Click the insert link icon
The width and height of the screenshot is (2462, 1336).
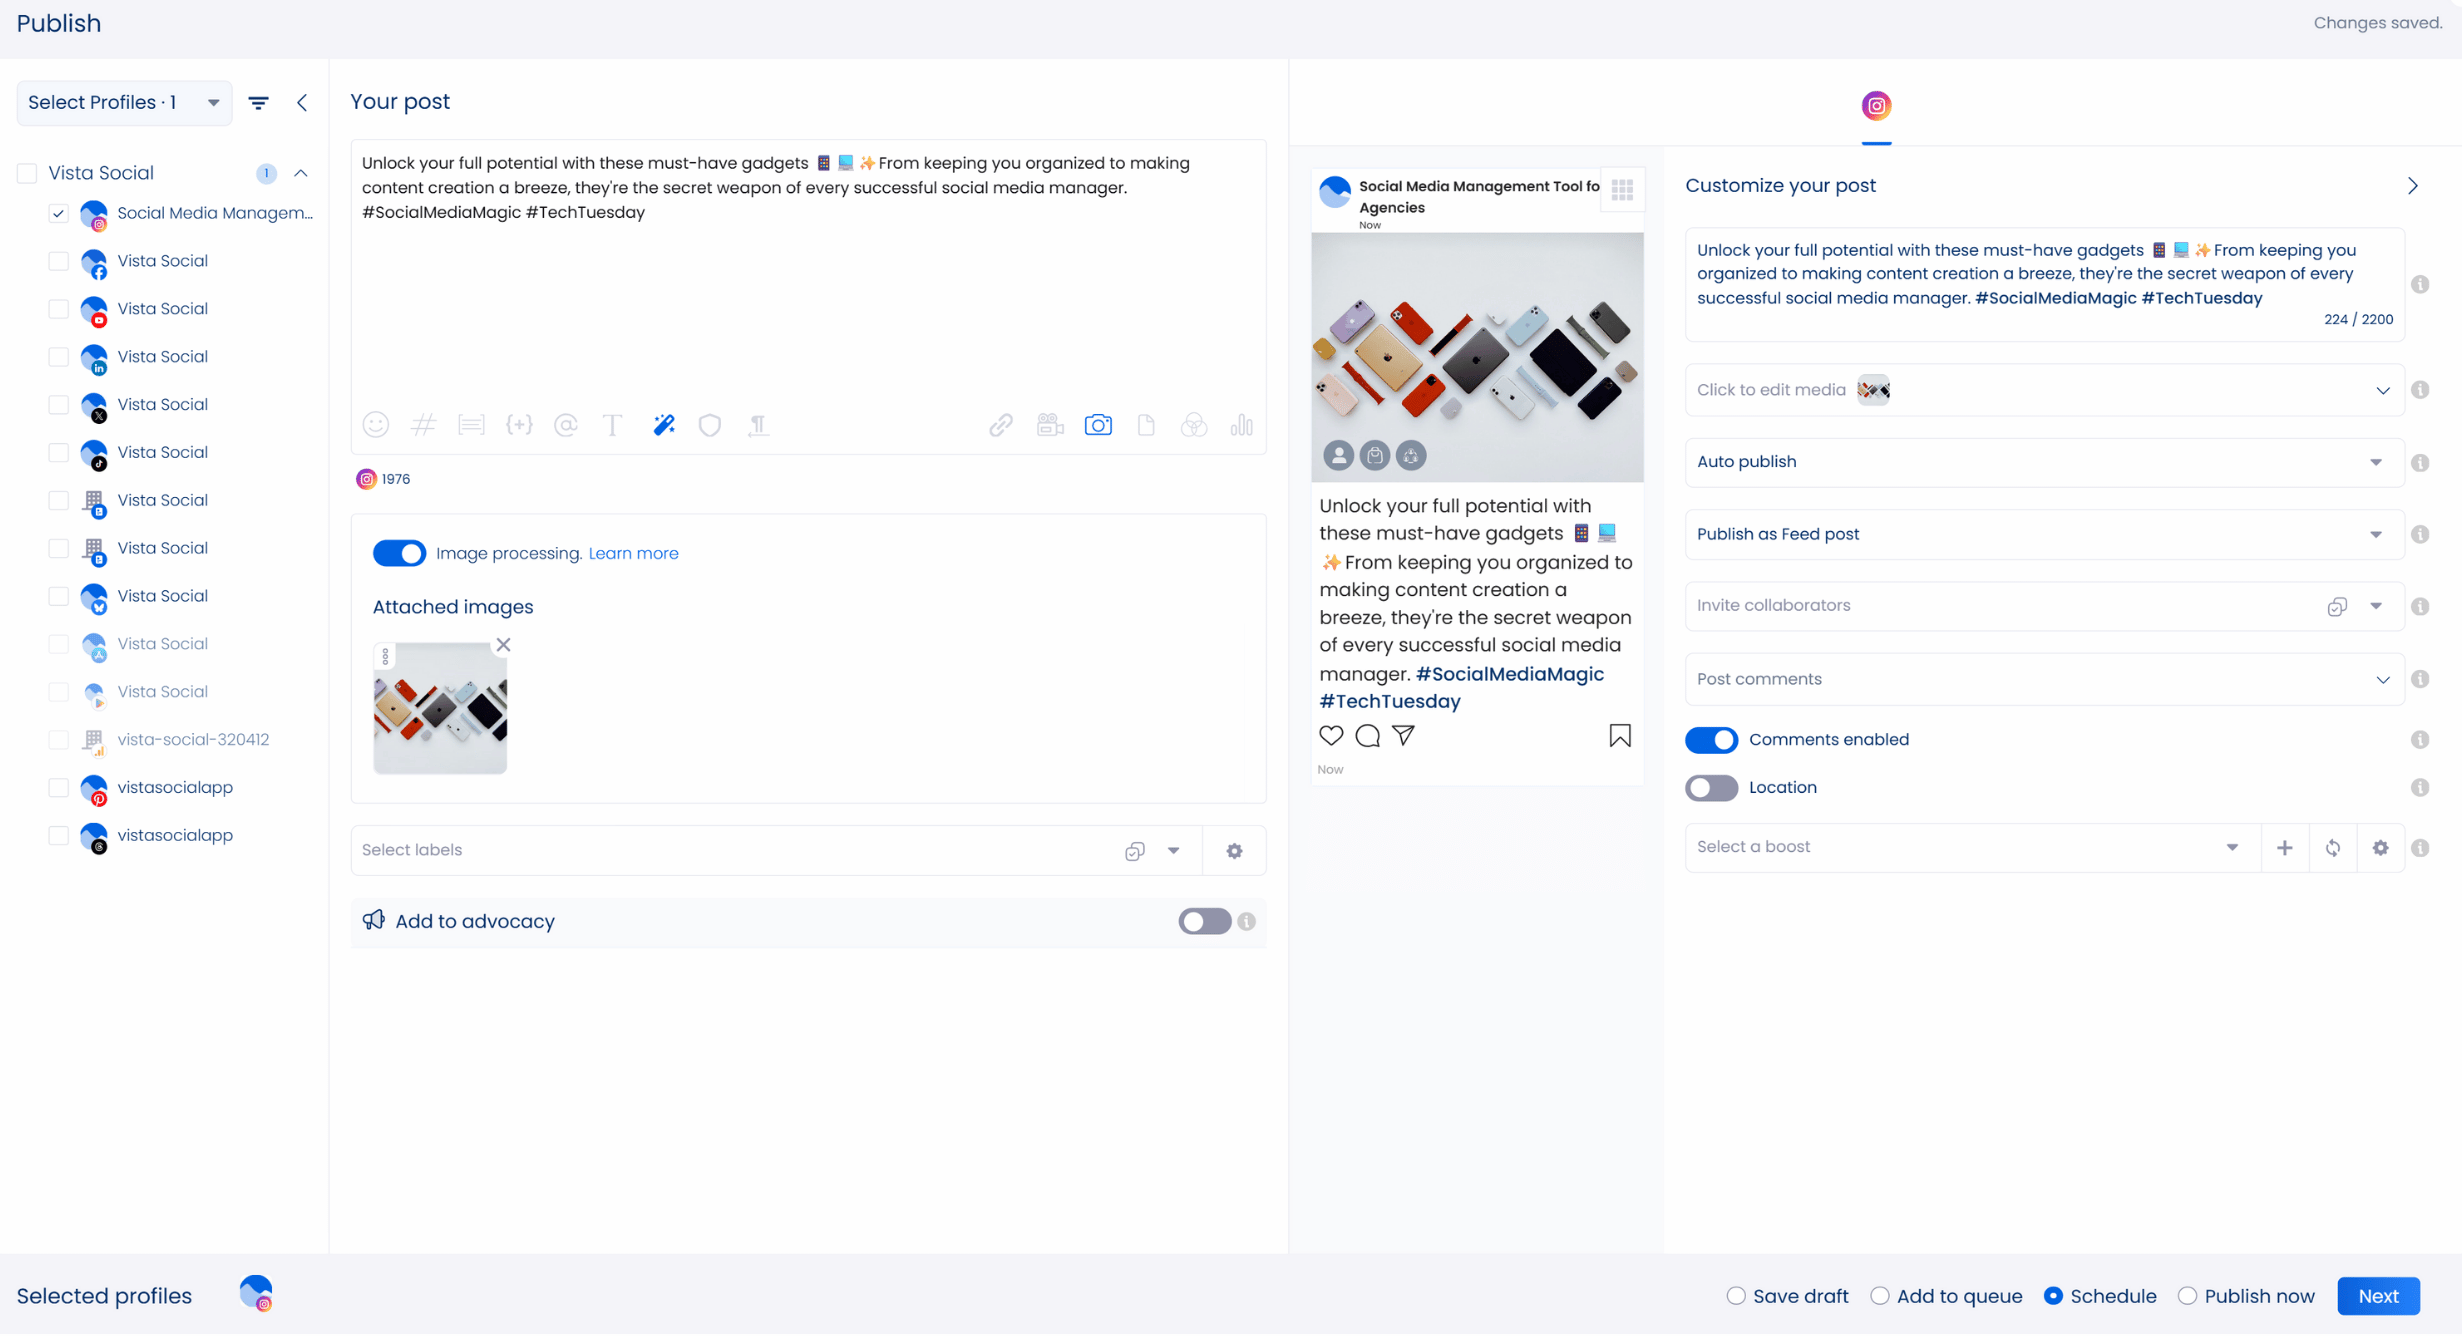click(x=1001, y=426)
